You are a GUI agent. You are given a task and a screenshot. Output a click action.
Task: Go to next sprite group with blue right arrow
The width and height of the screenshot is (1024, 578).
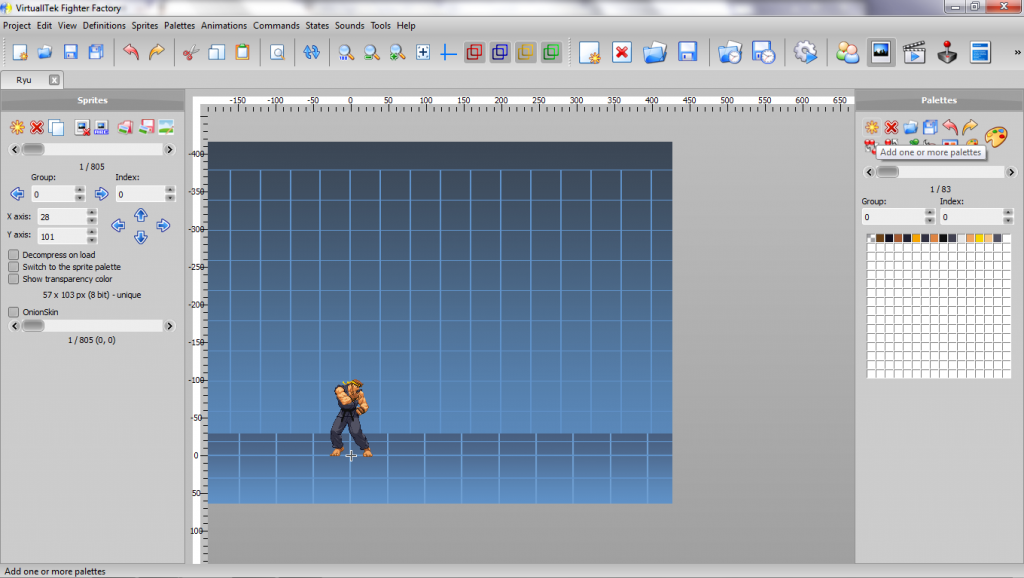point(101,194)
